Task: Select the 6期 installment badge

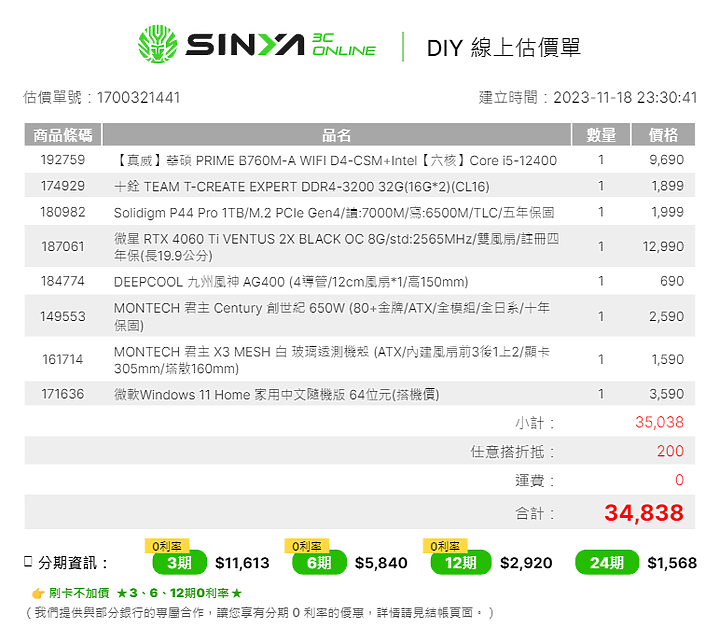Action: pos(319,562)
